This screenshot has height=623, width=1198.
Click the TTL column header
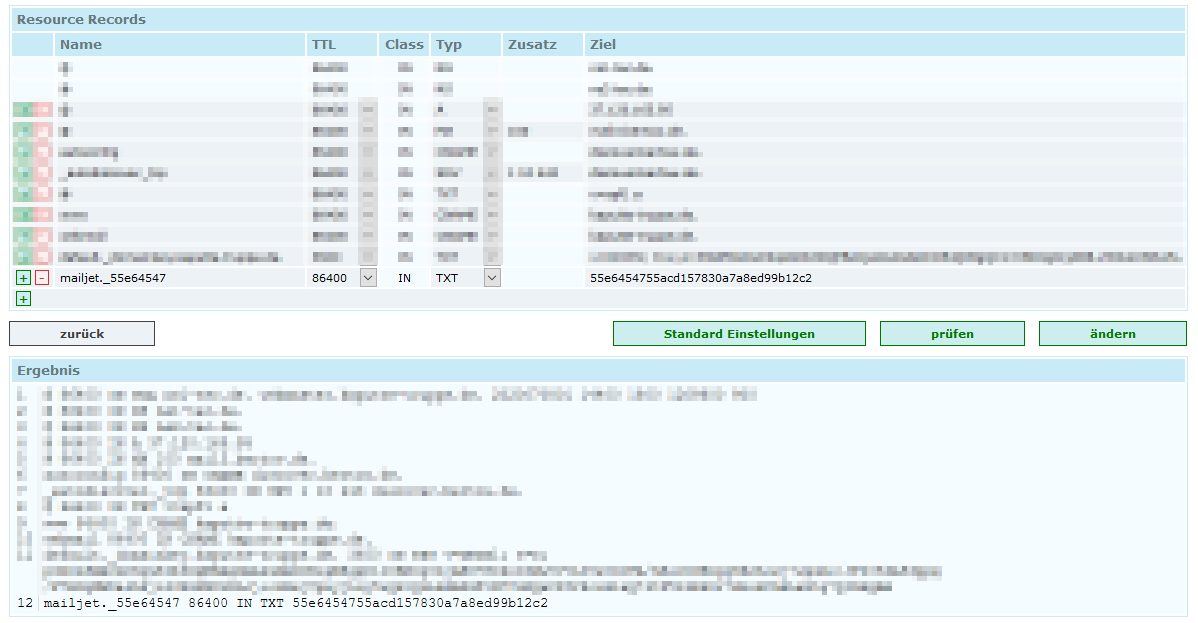pyautogui.click(x=324, y=45)
